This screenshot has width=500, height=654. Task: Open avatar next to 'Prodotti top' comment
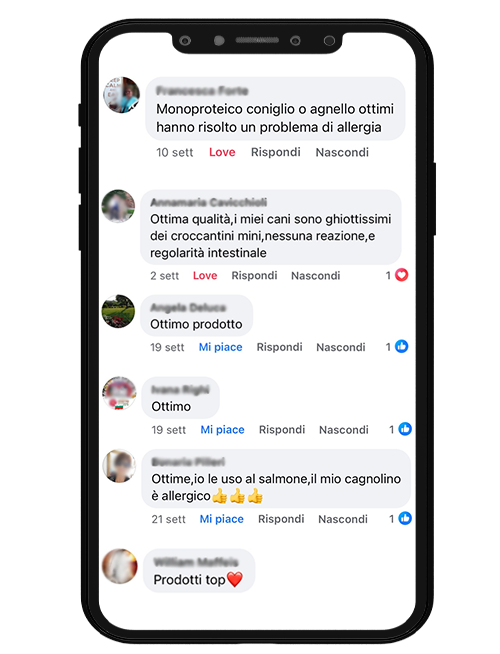pyautogui.click(x=120, y=566)
